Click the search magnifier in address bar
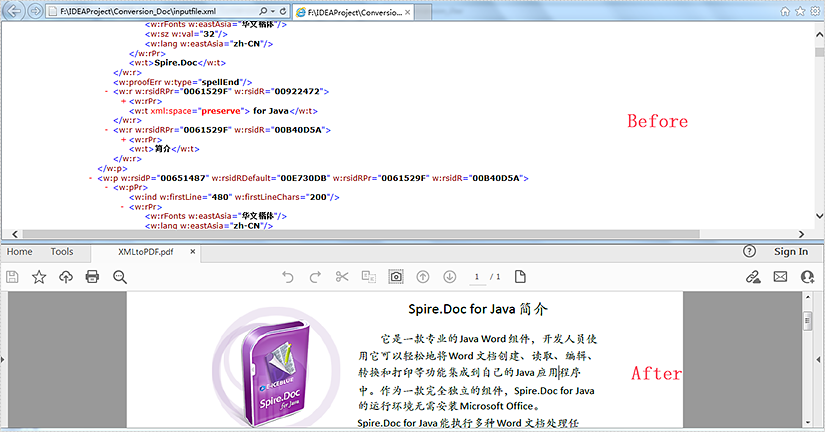Image resolution: width=825 pixels, height=432 pixels. pyautogui.click(x=263, y=11)
